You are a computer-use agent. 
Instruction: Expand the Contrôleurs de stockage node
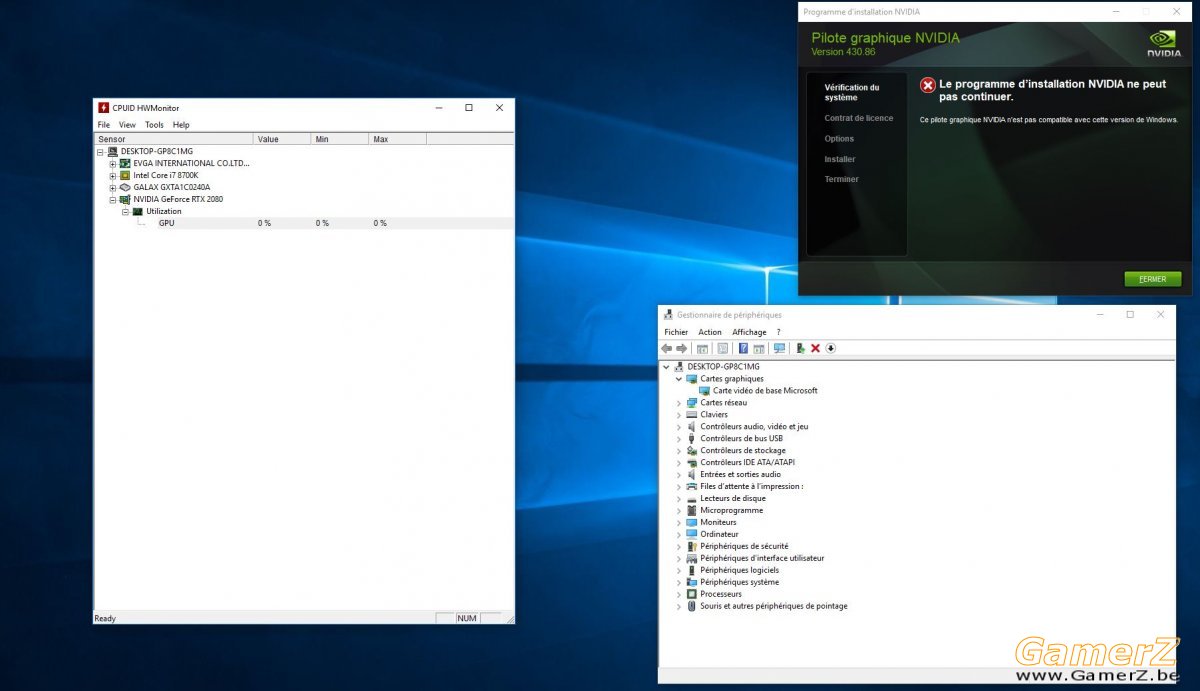click(679, 451)
